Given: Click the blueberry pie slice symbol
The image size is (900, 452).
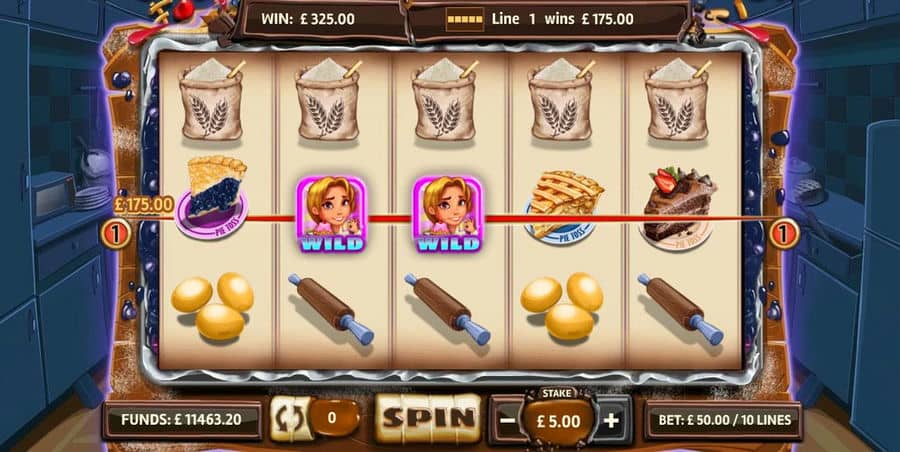Looking at the screenshot, I should [x=213, y=197].
